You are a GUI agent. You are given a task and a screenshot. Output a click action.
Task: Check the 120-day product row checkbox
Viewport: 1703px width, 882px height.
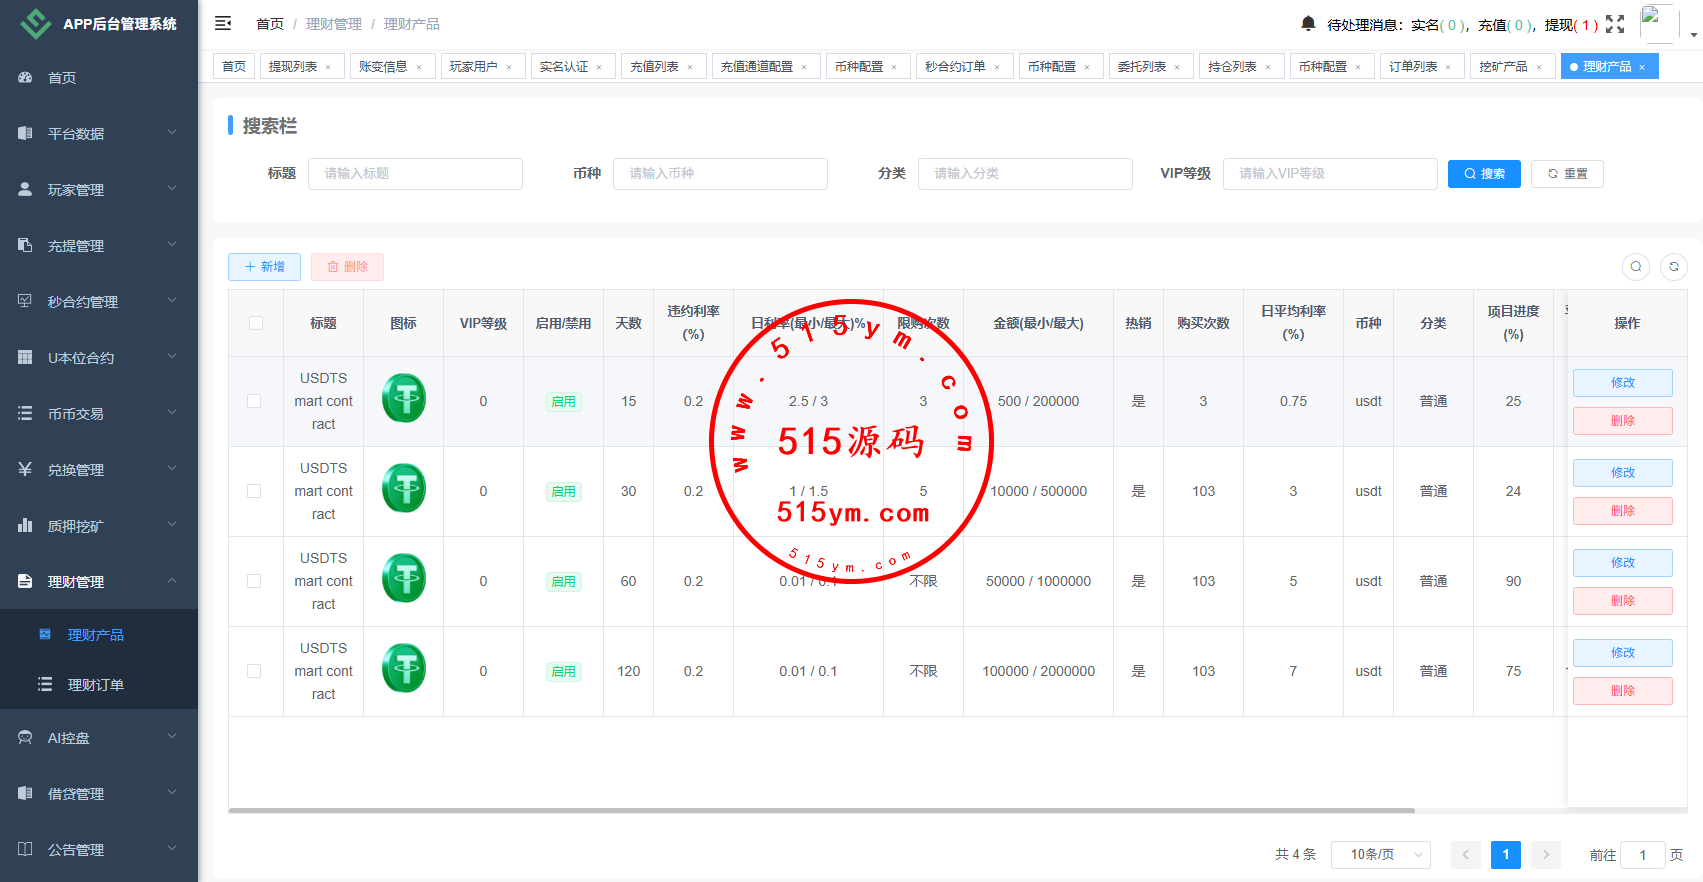click(x=254, y=671)
